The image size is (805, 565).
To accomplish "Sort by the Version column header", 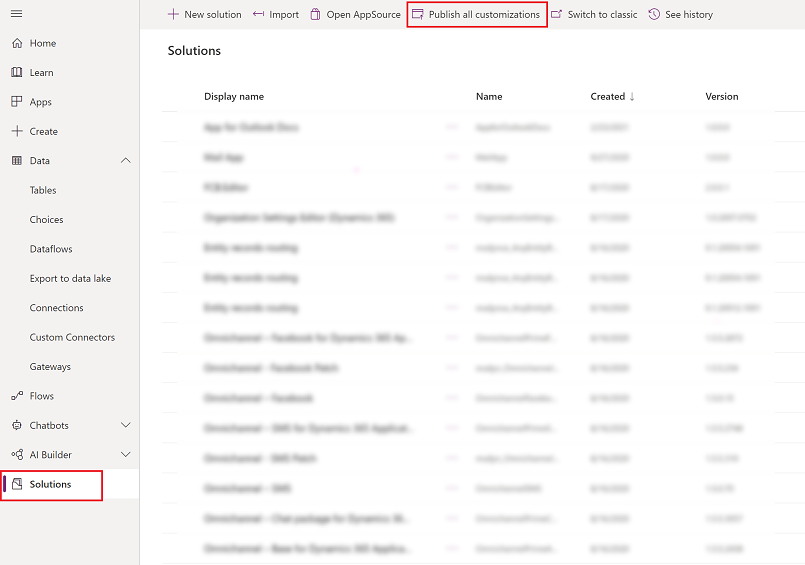I will pos(722,96).
